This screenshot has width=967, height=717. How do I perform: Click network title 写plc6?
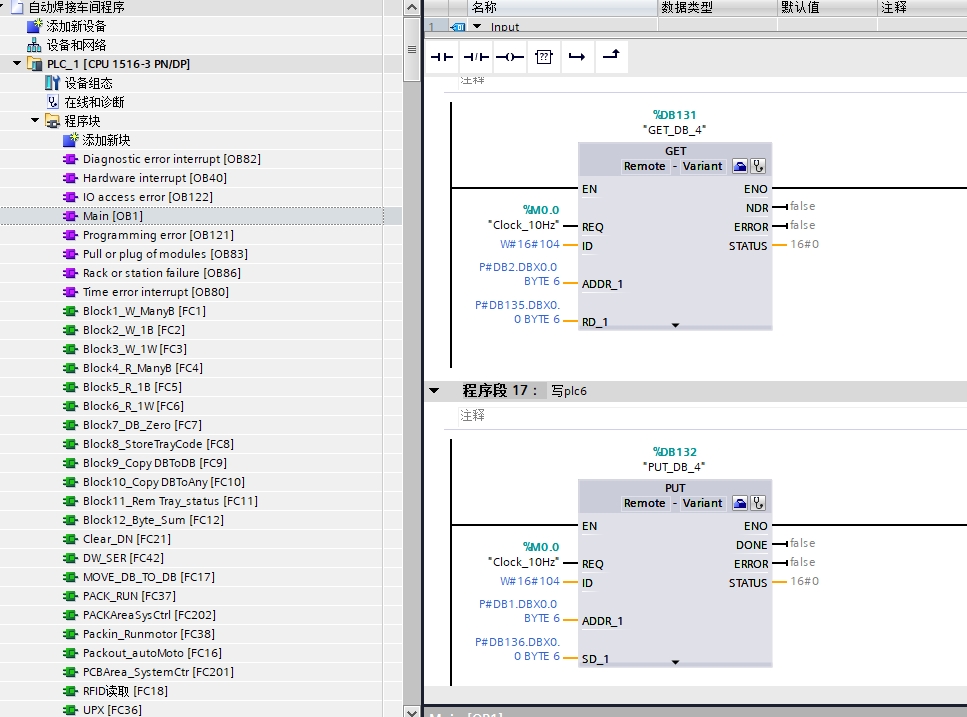pyautogui.click(x=569, y=391)
